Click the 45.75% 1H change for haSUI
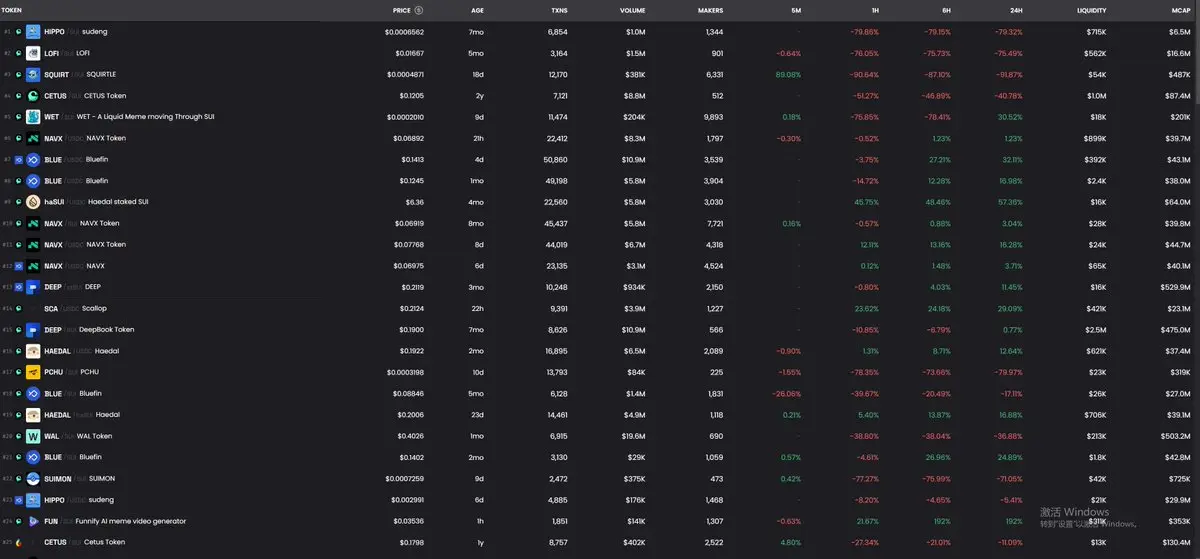 [x=866, y=202]
